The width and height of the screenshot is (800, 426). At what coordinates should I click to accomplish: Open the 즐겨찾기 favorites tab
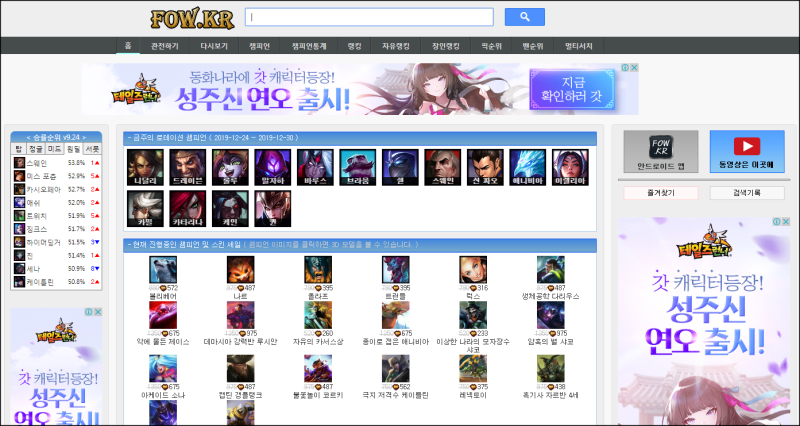[661, 193]
